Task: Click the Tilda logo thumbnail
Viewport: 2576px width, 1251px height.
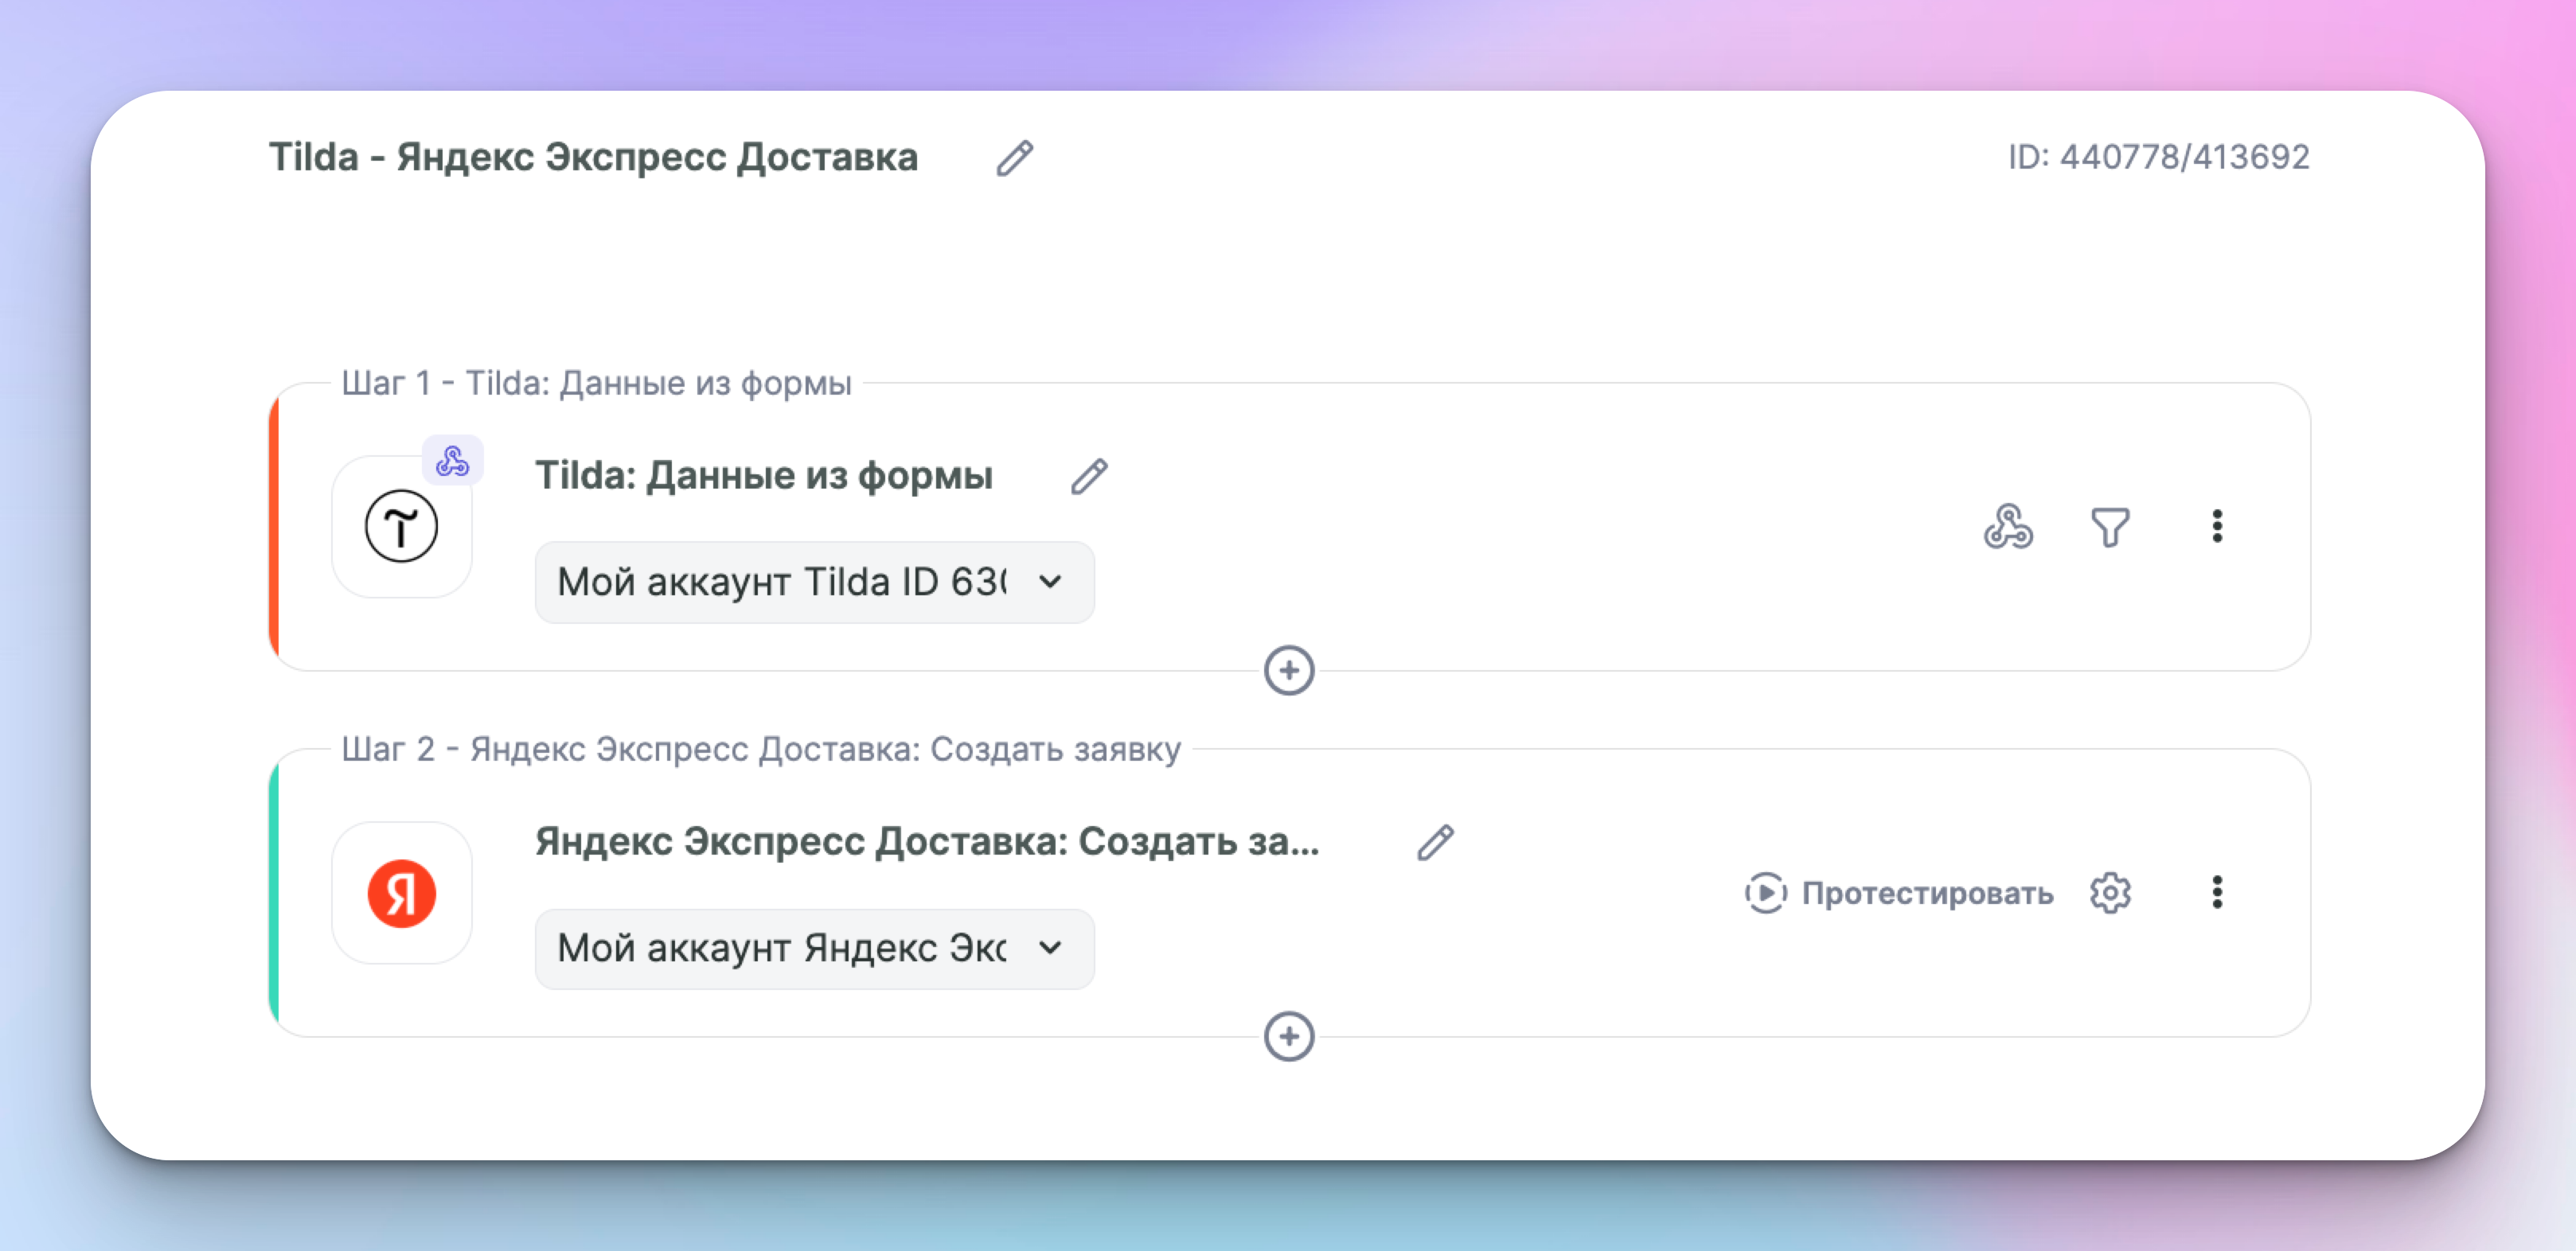Action: (x=401, y=527)
